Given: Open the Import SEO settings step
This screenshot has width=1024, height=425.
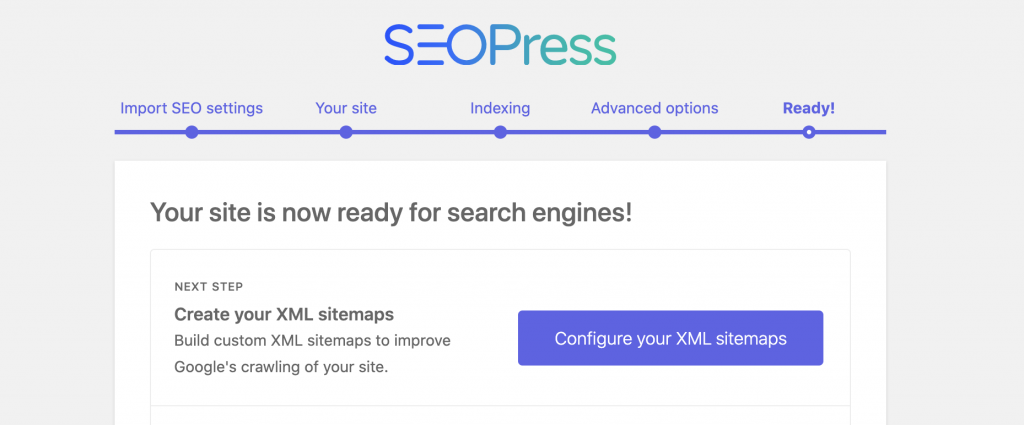Looking at the screenshot, I should coord(191,108).
